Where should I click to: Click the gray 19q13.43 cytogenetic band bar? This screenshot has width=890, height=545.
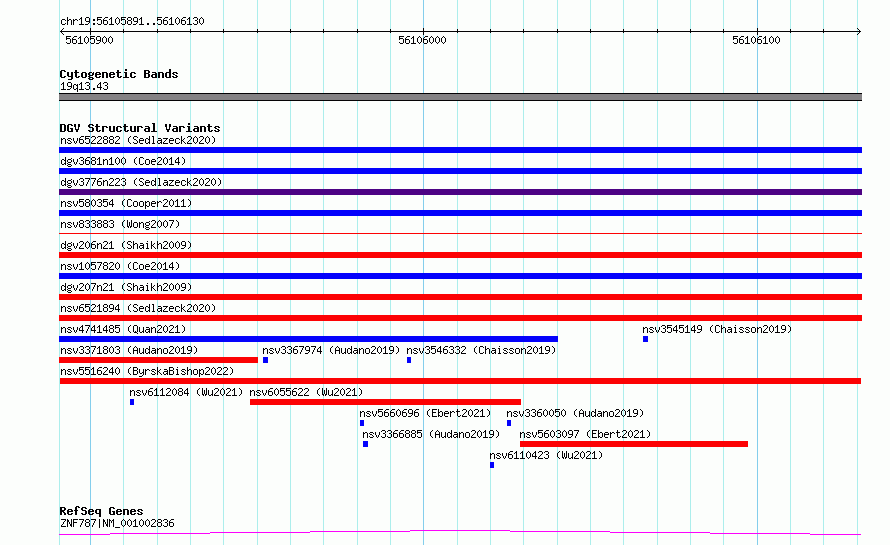(x=460, y=97)
